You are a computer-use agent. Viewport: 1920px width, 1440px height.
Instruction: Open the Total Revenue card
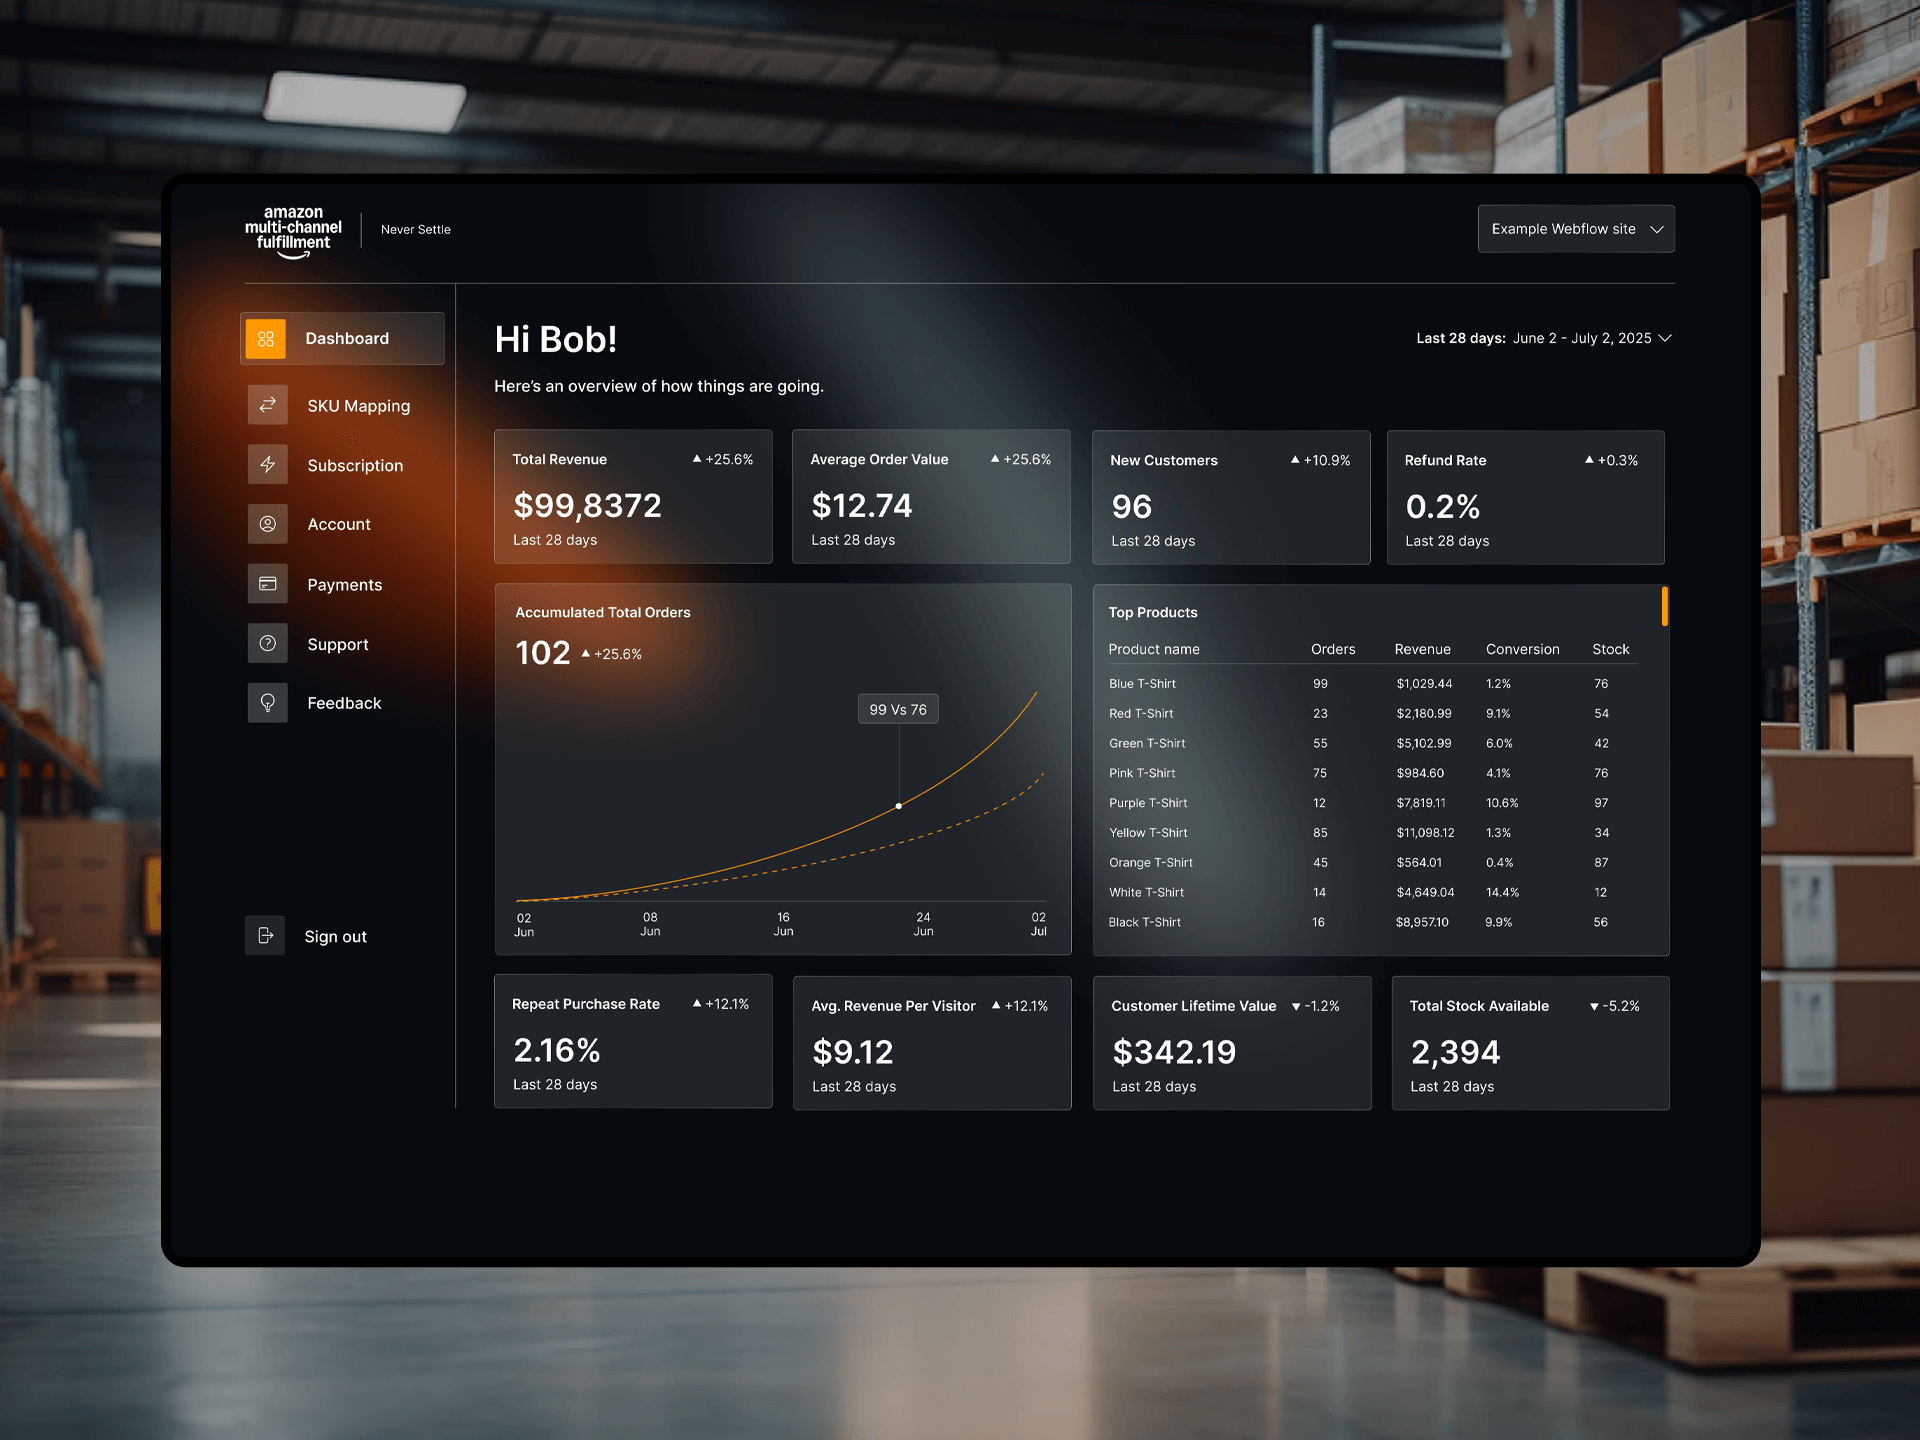coord(633,497)
